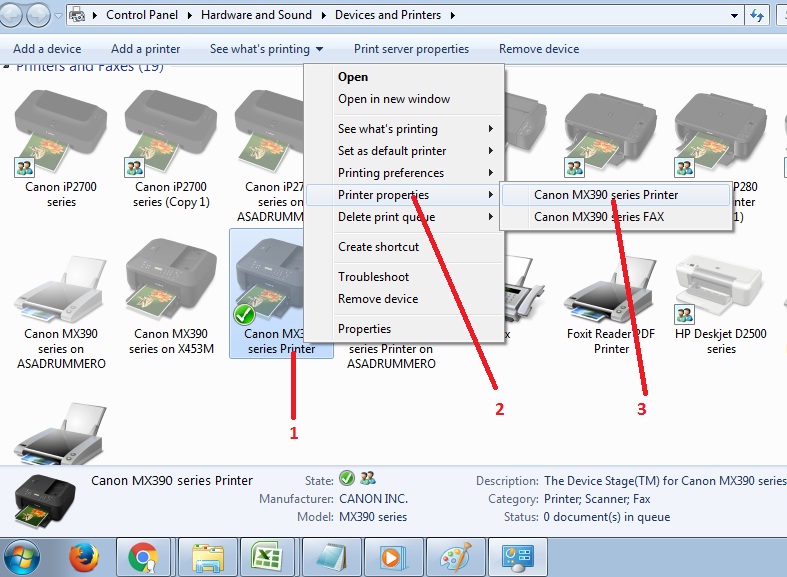Open recent pages dropdown next to Forward

(58, 16)
